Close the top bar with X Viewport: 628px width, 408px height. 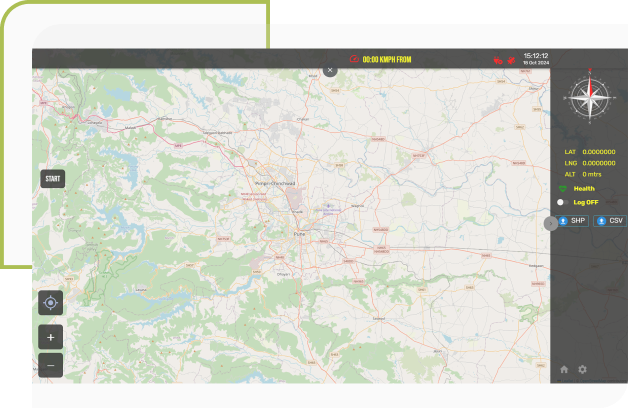coord(330,70)
